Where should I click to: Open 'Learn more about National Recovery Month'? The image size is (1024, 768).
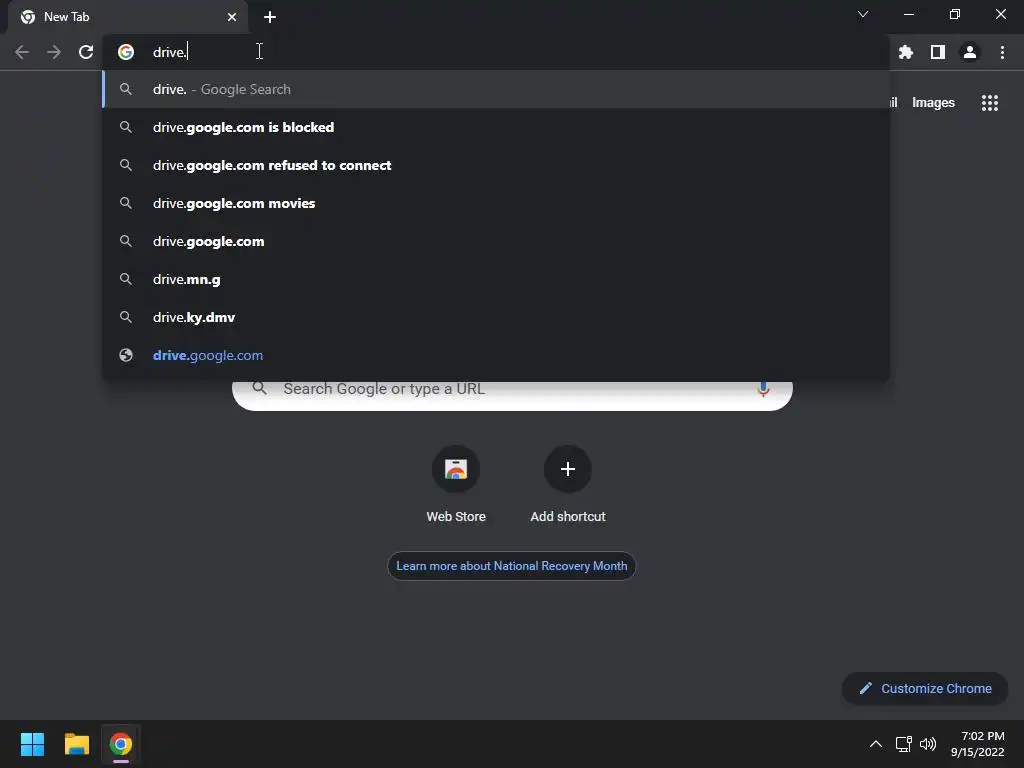511,566
